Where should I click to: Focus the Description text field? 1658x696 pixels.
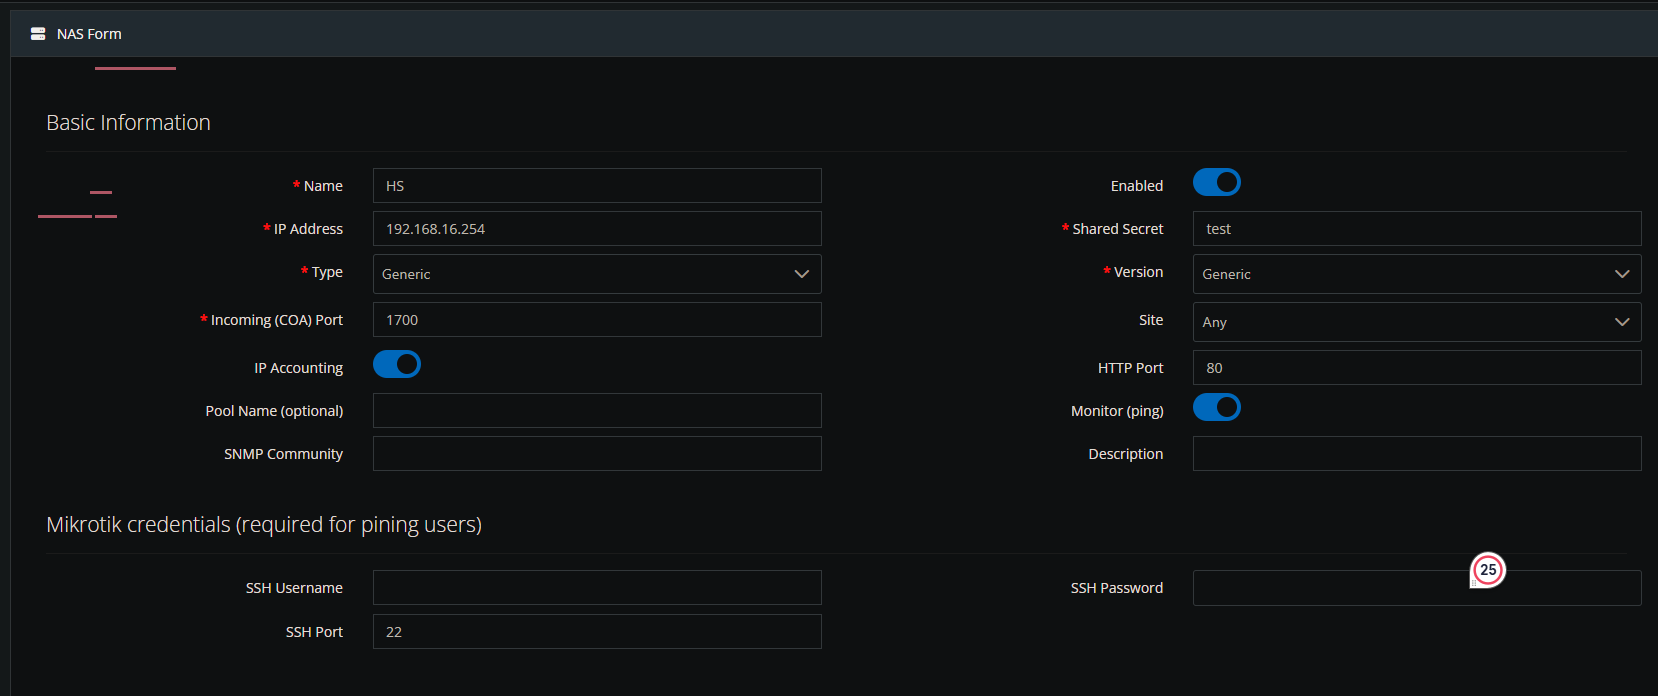click(1416, 454)
